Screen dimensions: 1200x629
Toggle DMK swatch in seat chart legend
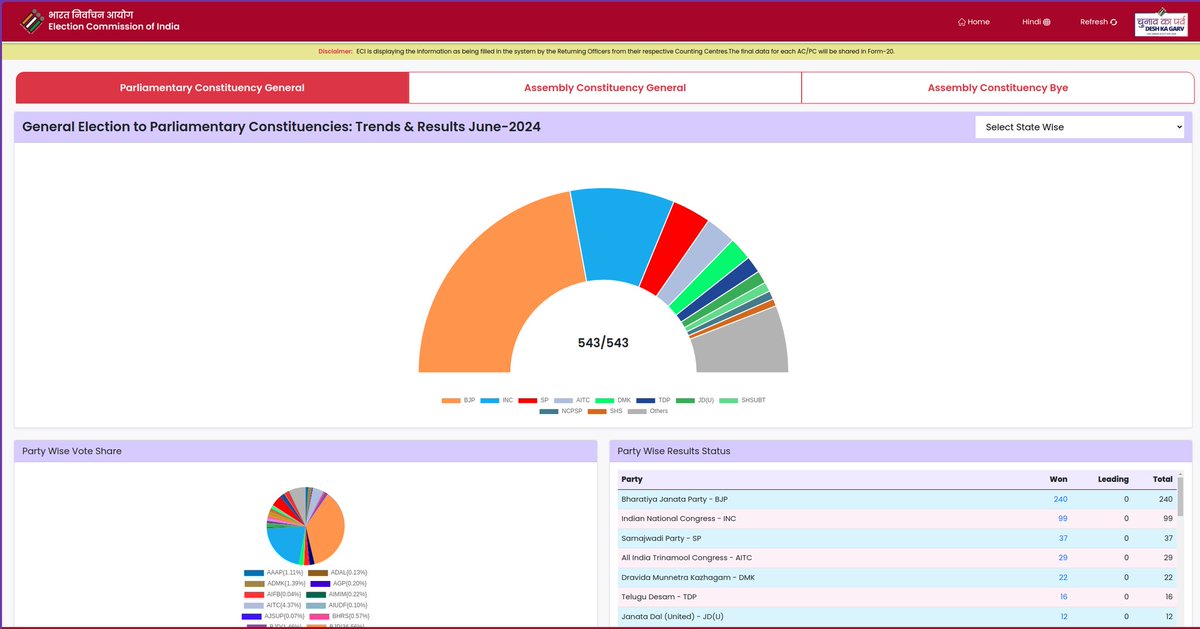point(604,400)
